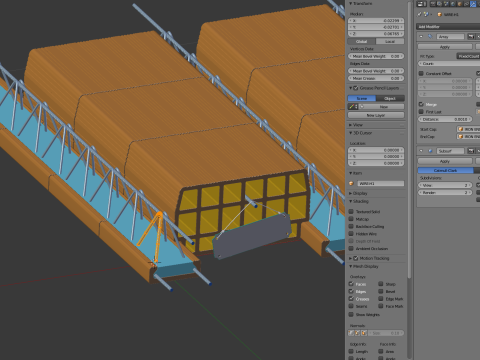Open the World properties tab icon
480x360 pixels.
click(x=453, y=4)
